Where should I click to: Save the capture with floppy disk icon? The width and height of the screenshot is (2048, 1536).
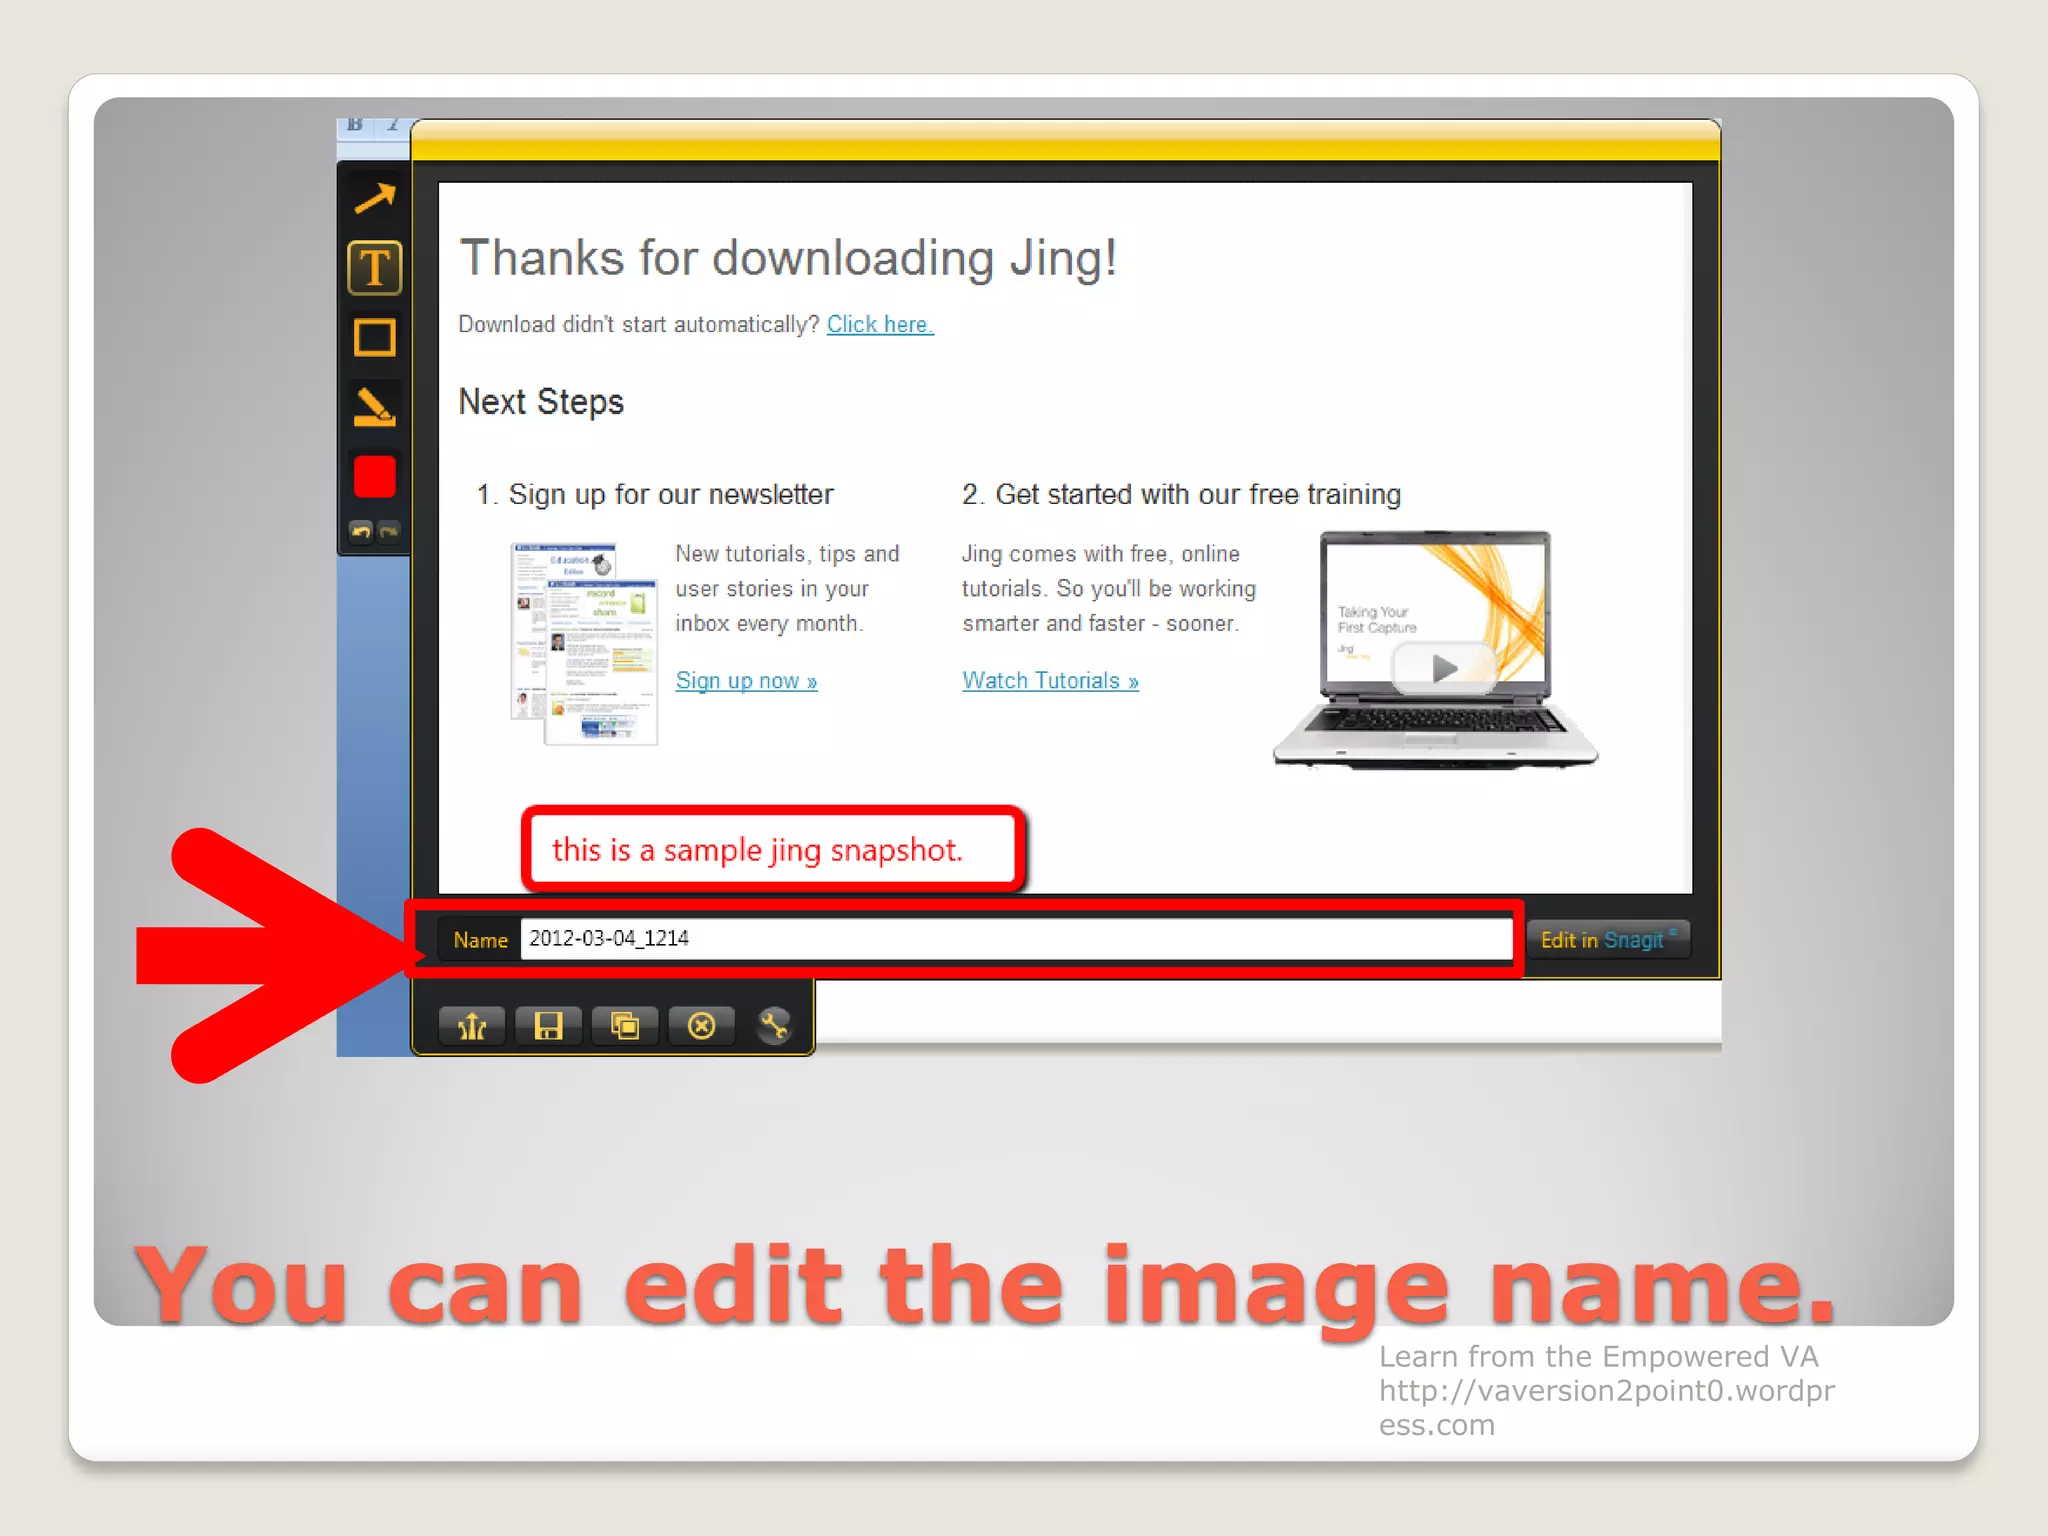548,1026
